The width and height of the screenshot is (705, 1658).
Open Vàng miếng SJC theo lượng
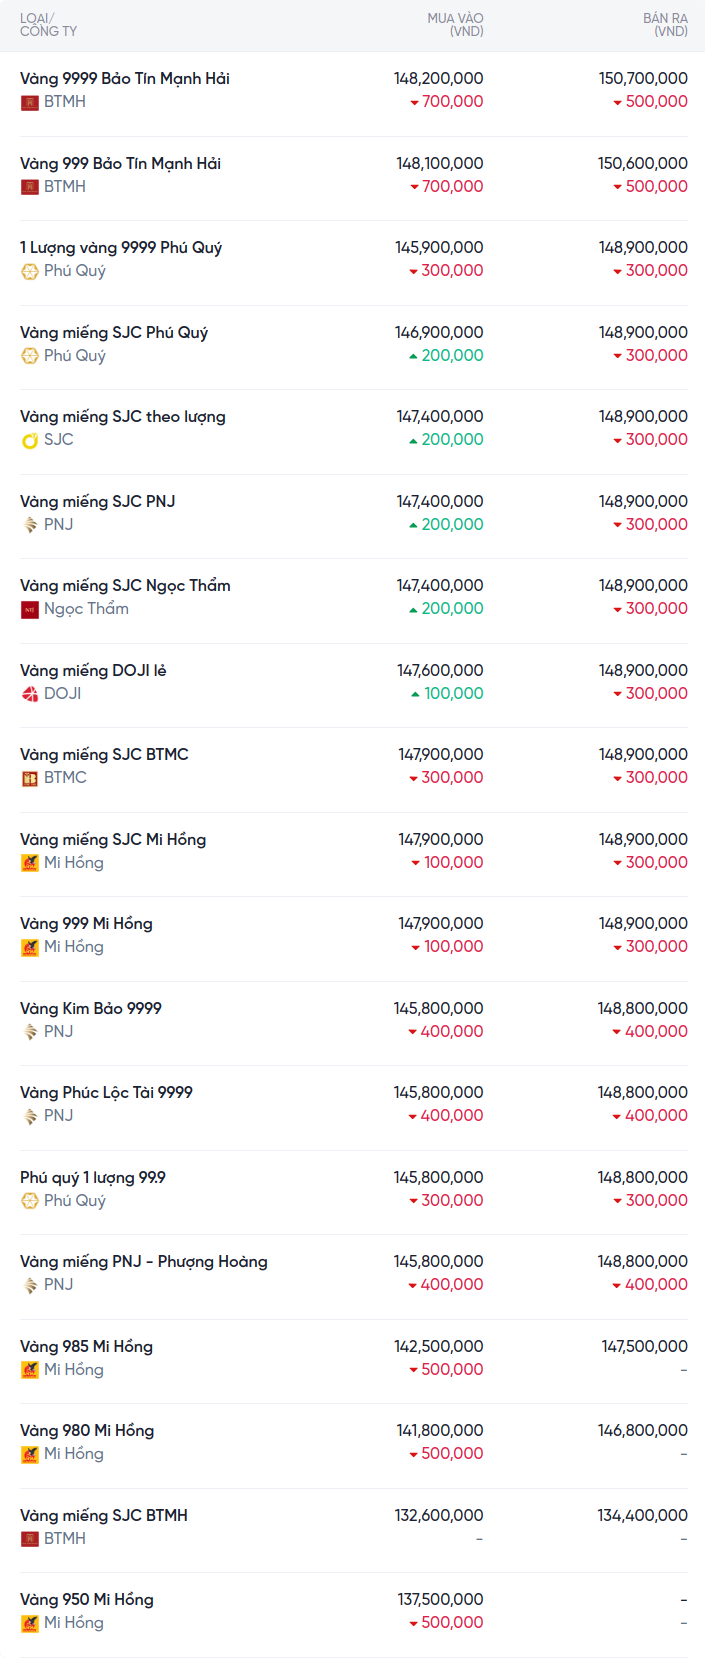click(x=123, y=417)
